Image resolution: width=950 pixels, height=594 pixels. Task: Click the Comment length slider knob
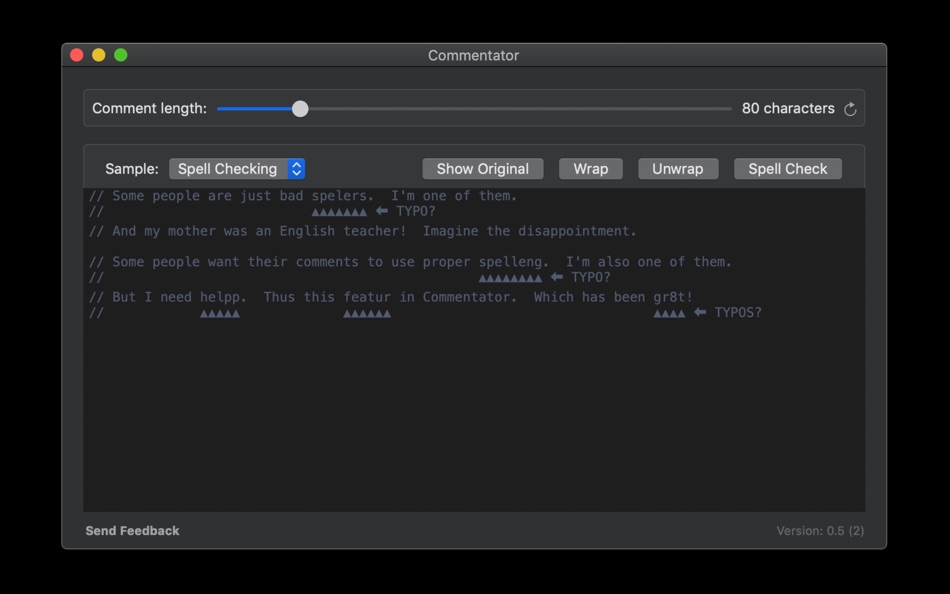click(x=300, y=108)
